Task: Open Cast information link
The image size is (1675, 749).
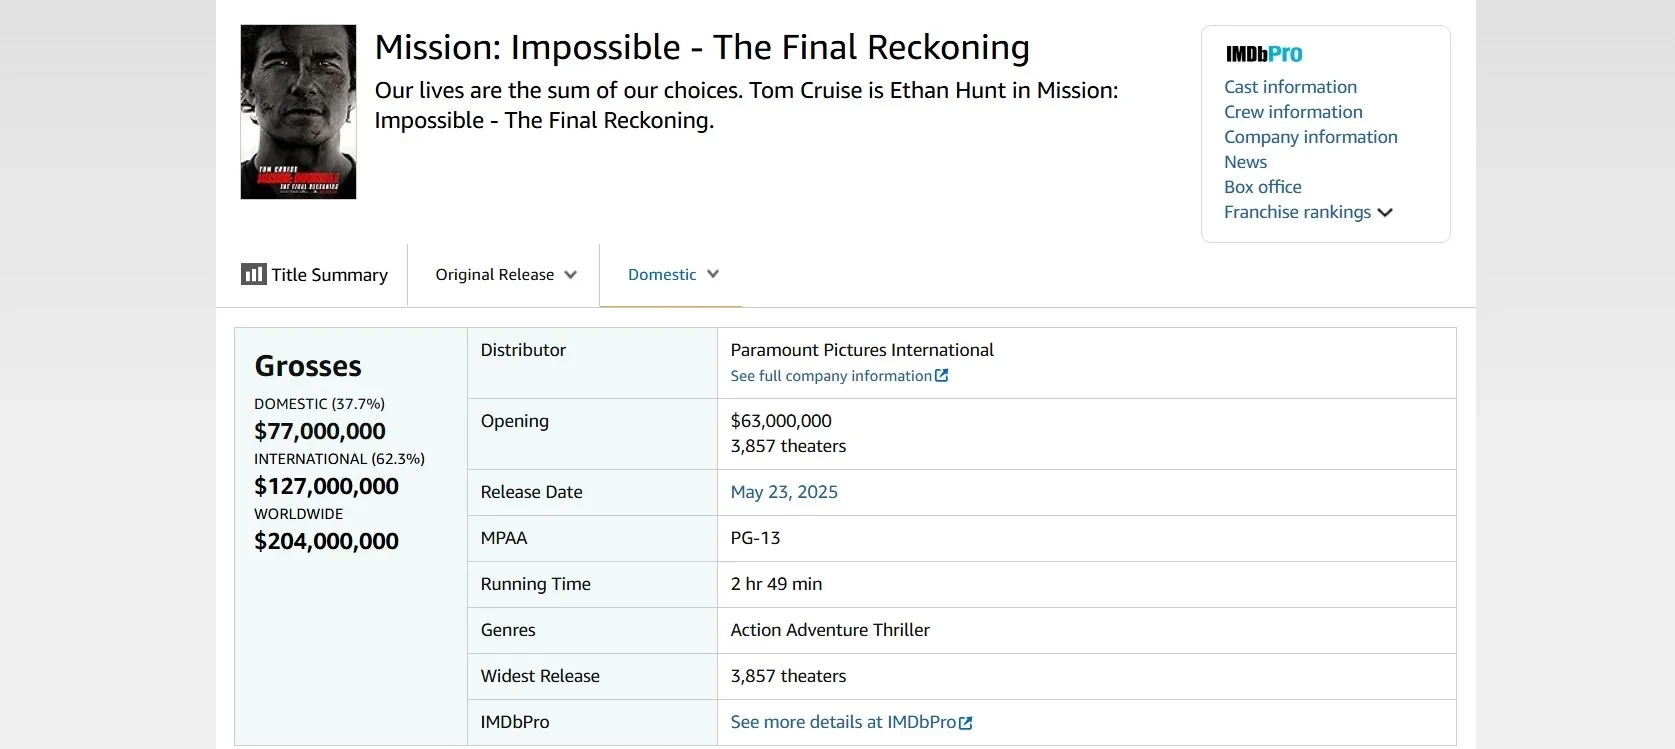Action: tap(1290, 87)
